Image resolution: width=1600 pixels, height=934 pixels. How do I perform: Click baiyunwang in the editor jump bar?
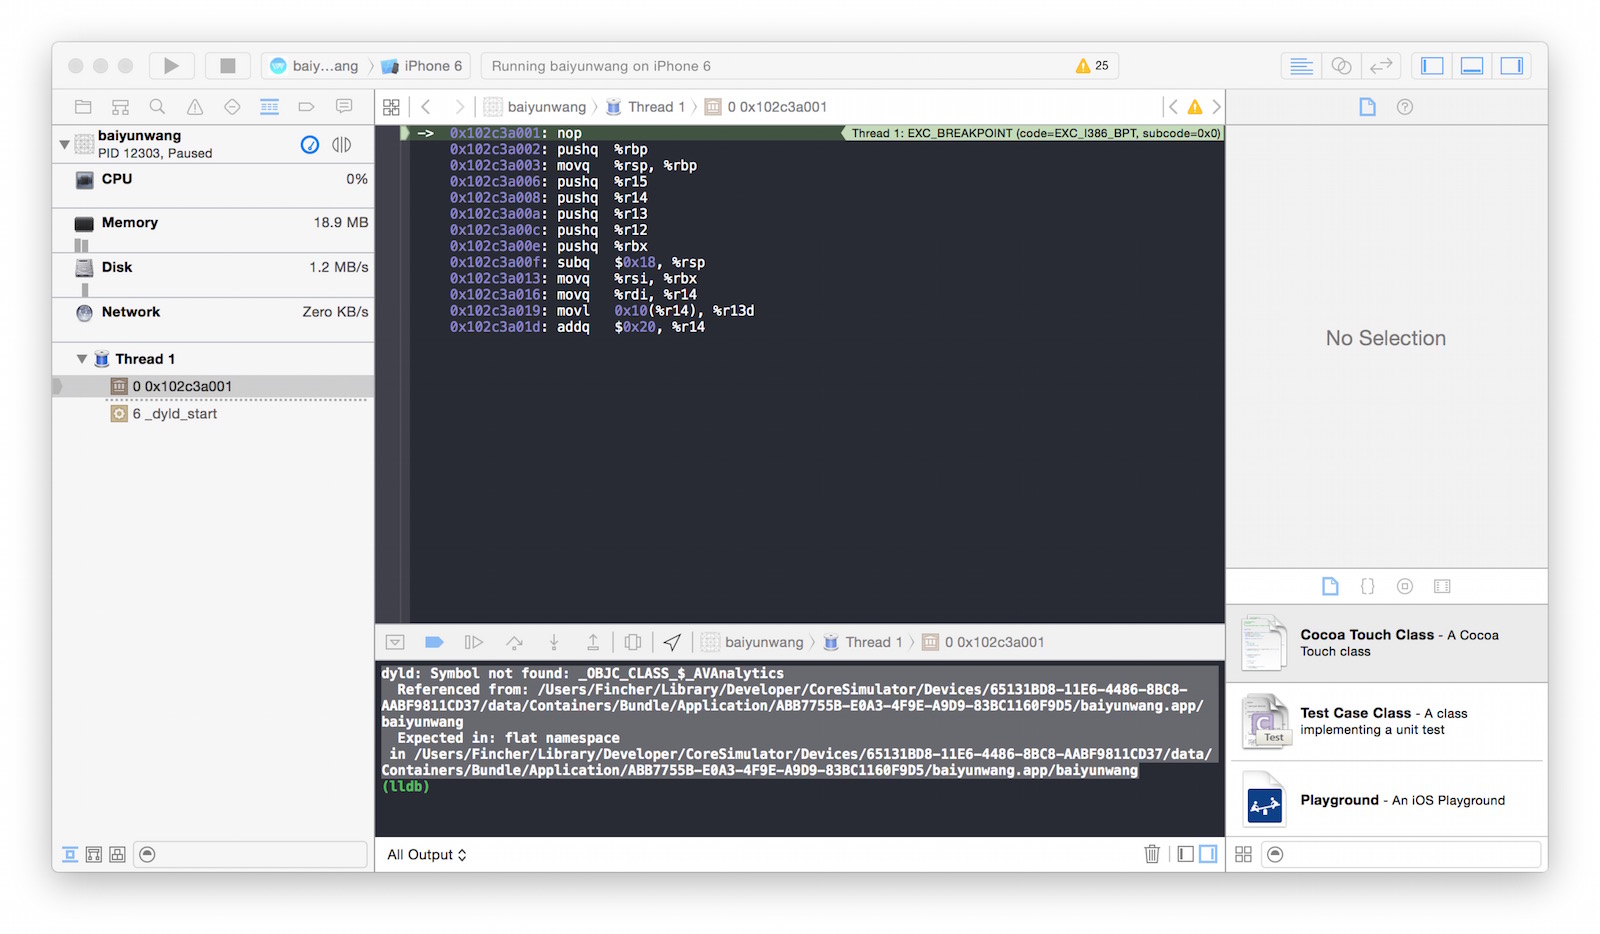[x=535, y=107]
